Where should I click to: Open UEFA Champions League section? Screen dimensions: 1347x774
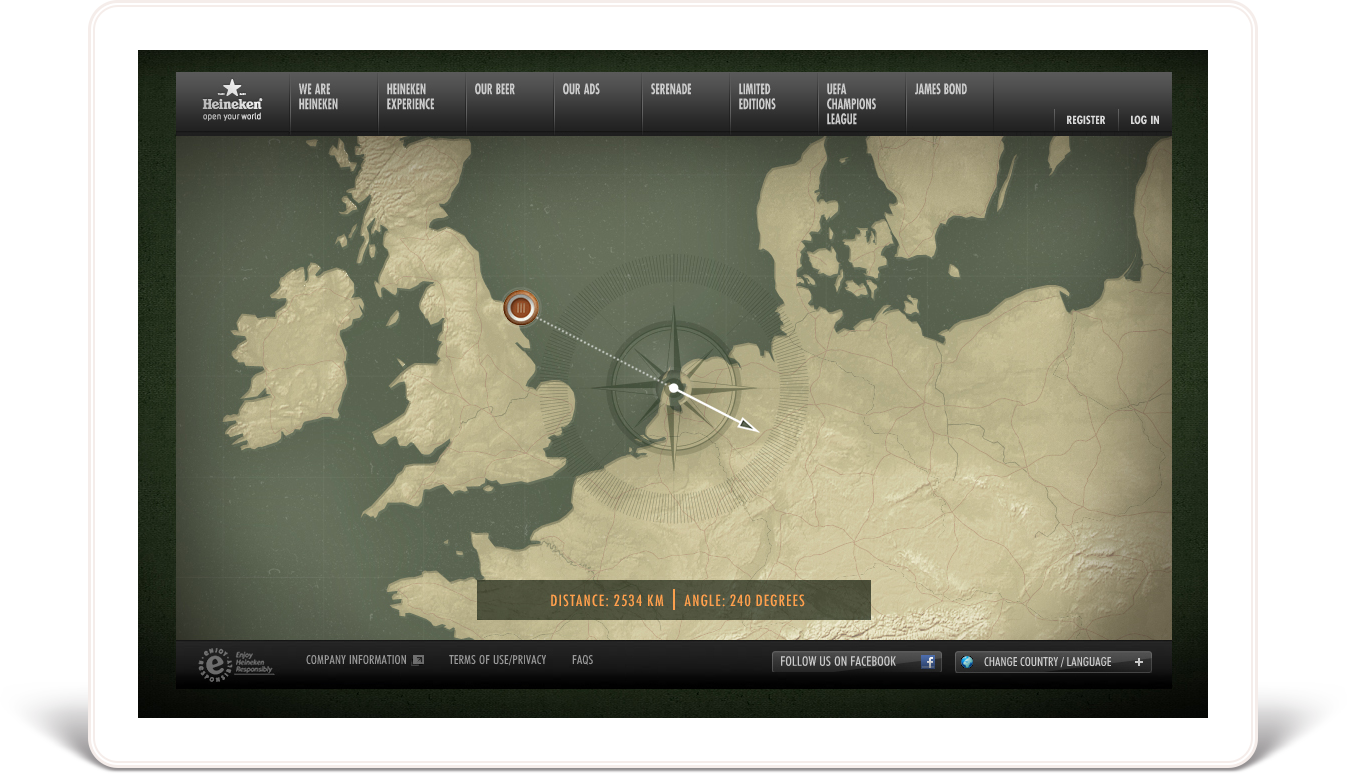[851, 104]
